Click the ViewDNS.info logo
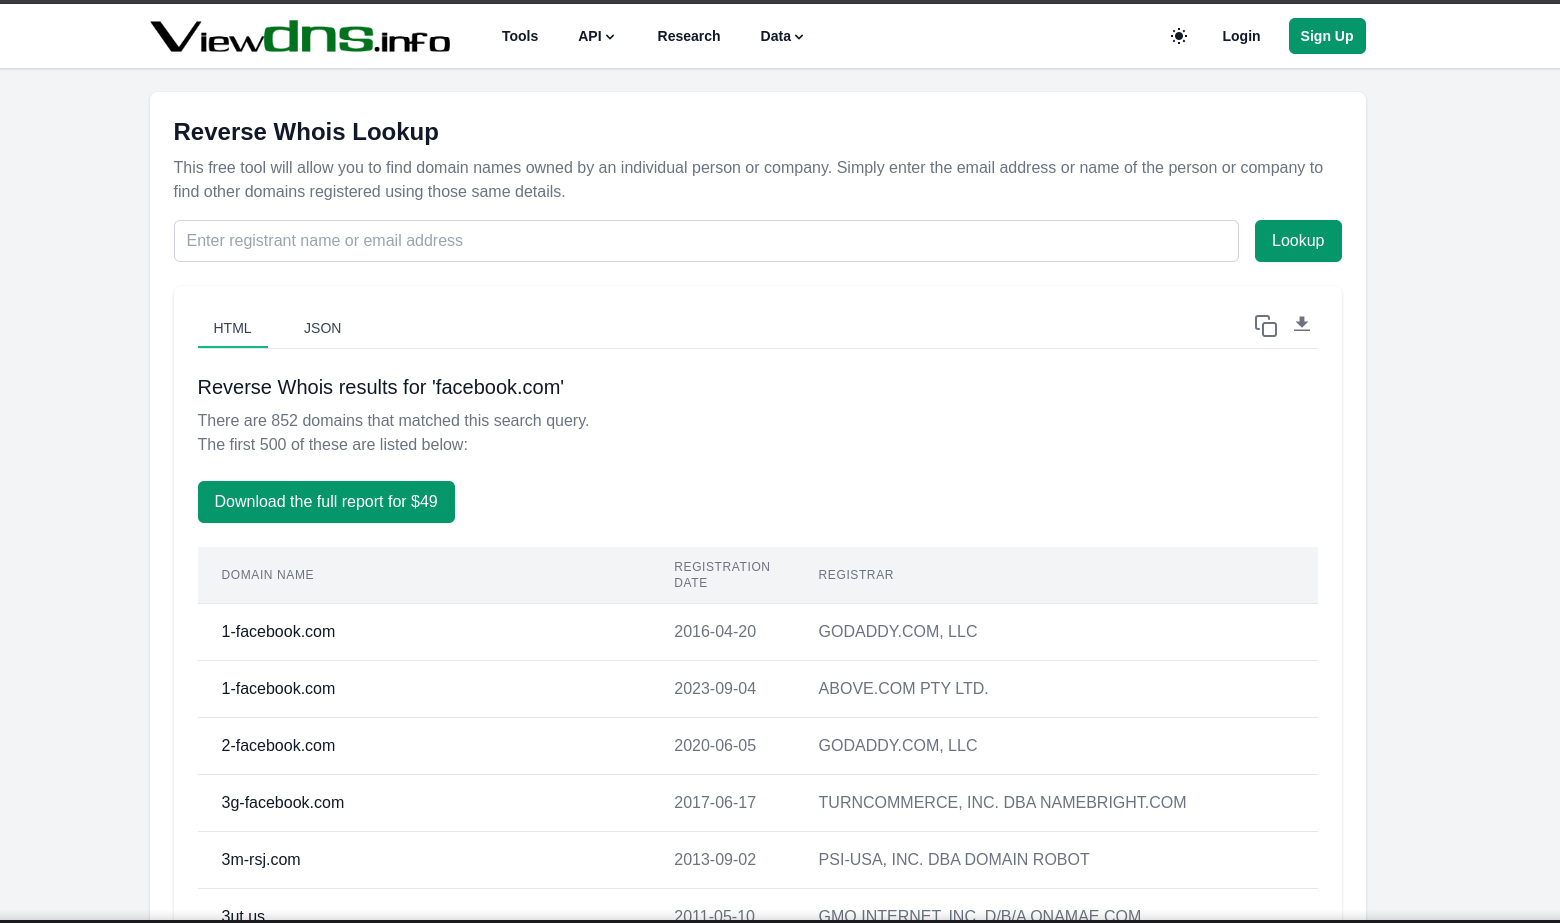The width and height of the screenshot is (1560, 923). click(x=300, y=37)
